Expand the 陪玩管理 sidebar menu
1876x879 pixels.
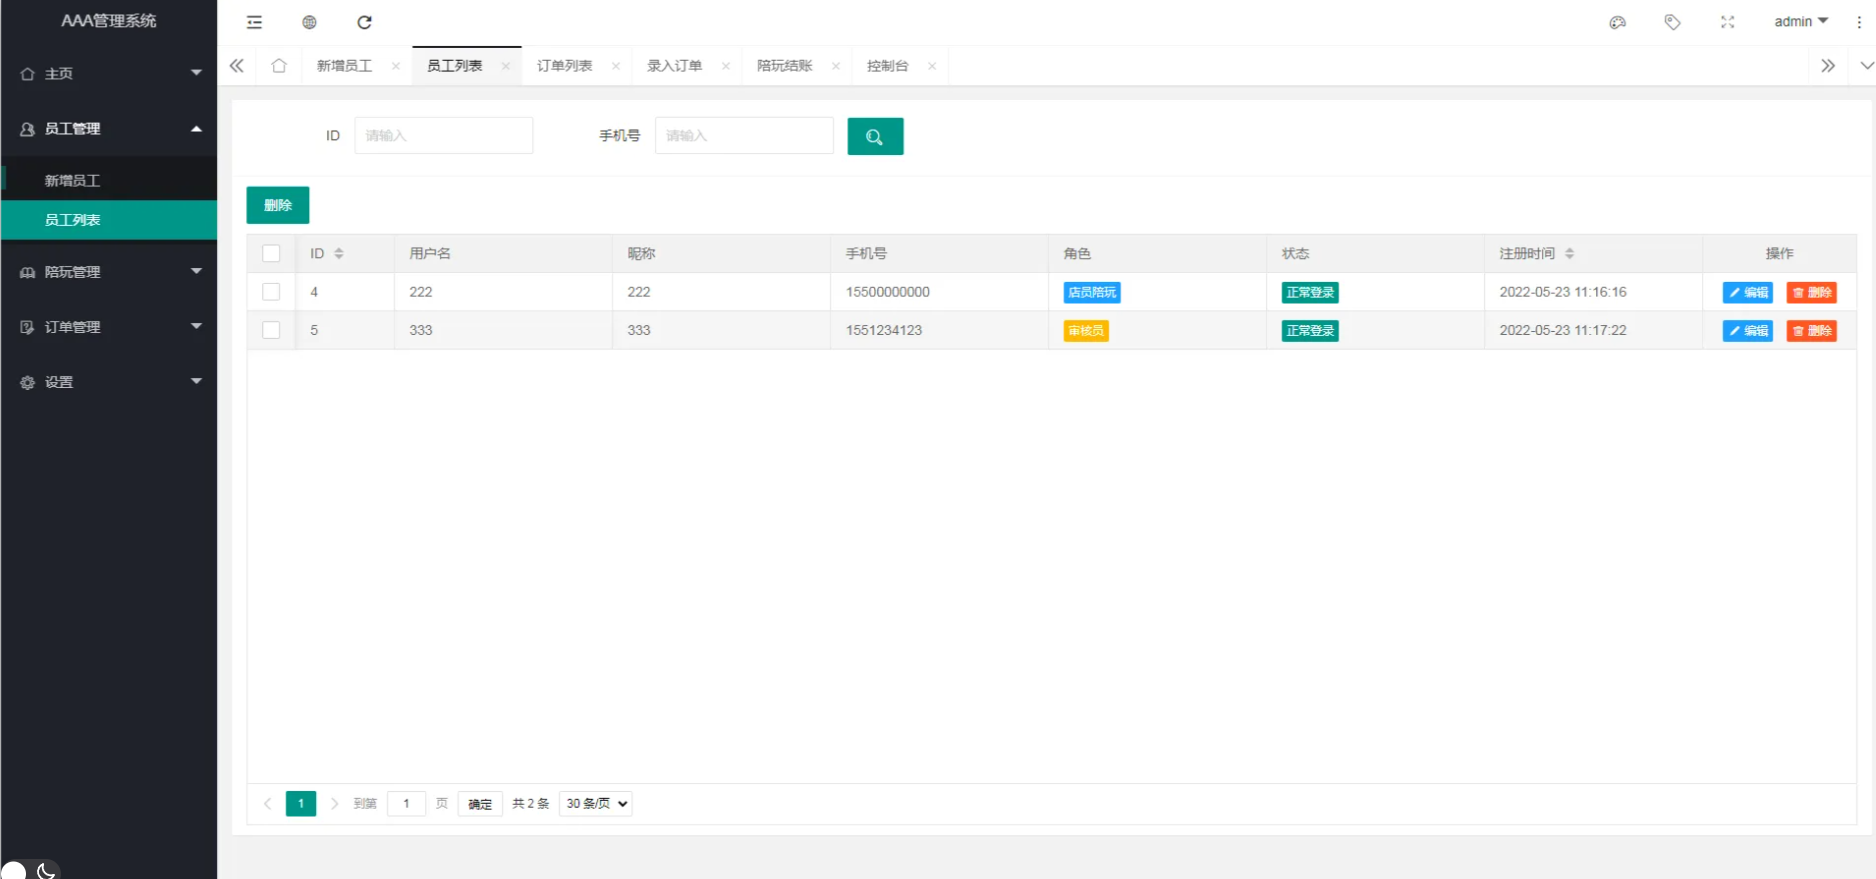pos(109,272)
